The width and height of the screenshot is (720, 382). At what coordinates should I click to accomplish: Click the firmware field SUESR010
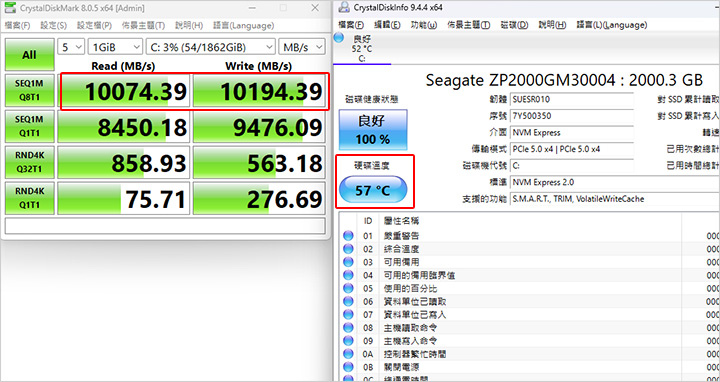(x=572, y=99)
